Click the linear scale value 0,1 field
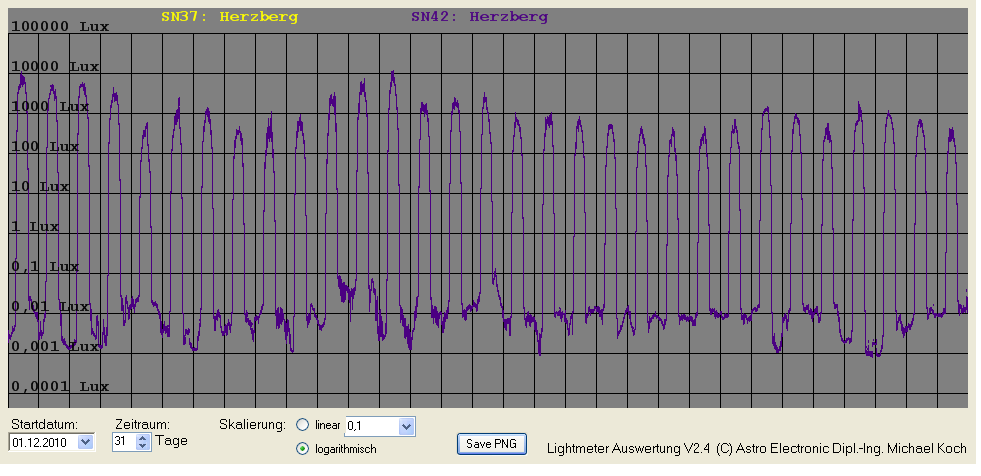This screenshot has height=476, width=981. pos(370,427)
